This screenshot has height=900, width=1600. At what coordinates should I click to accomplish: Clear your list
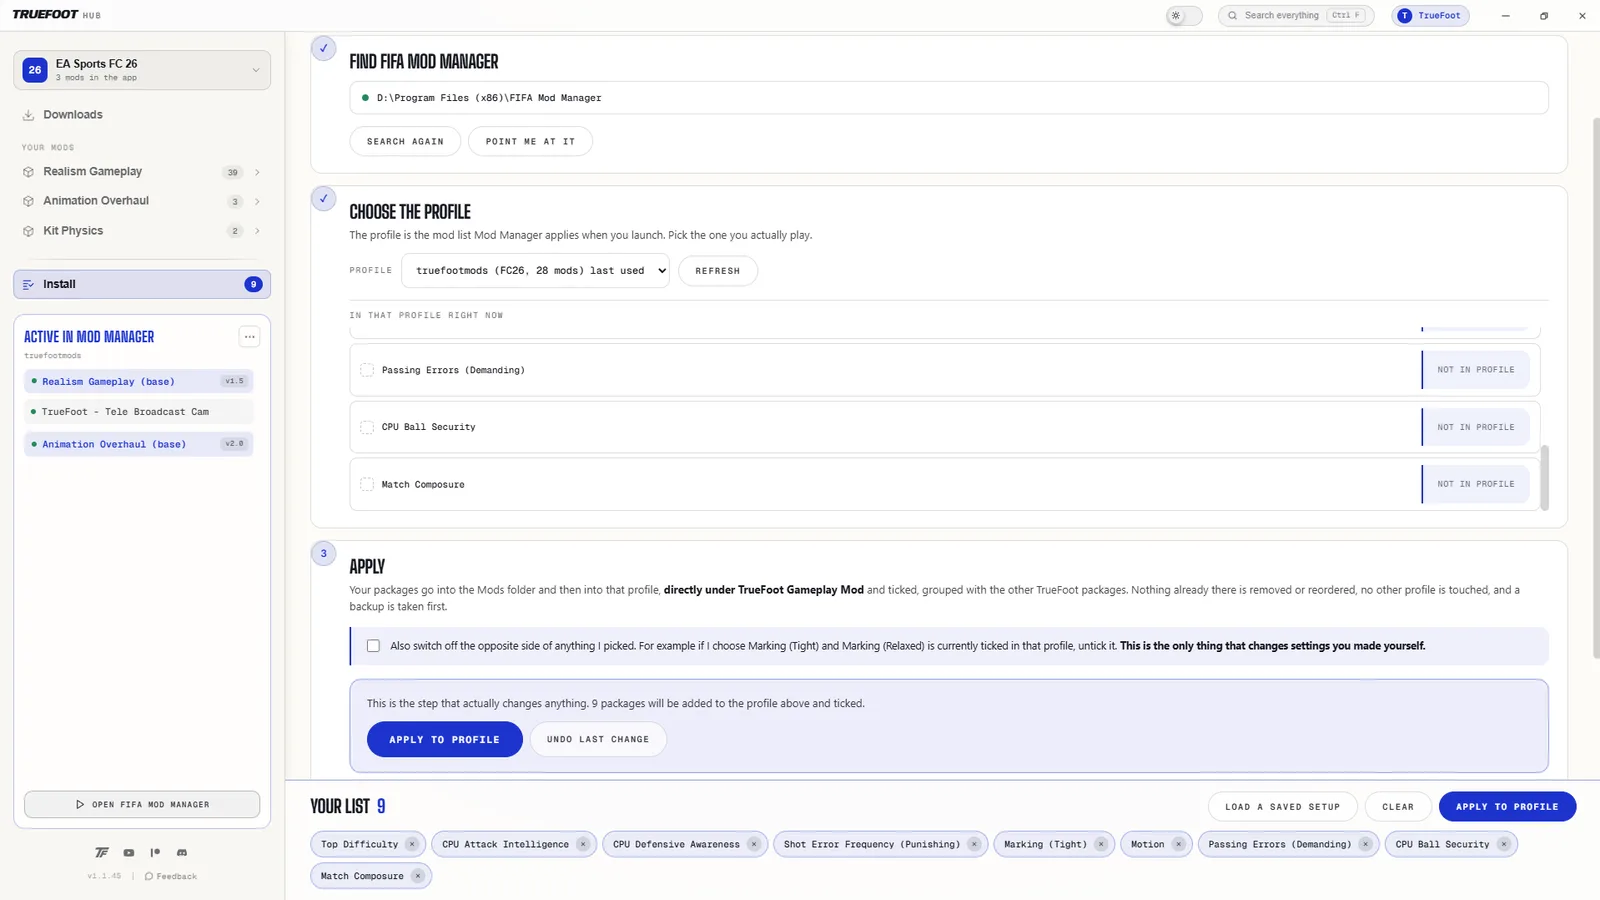tap(1398, 807)
